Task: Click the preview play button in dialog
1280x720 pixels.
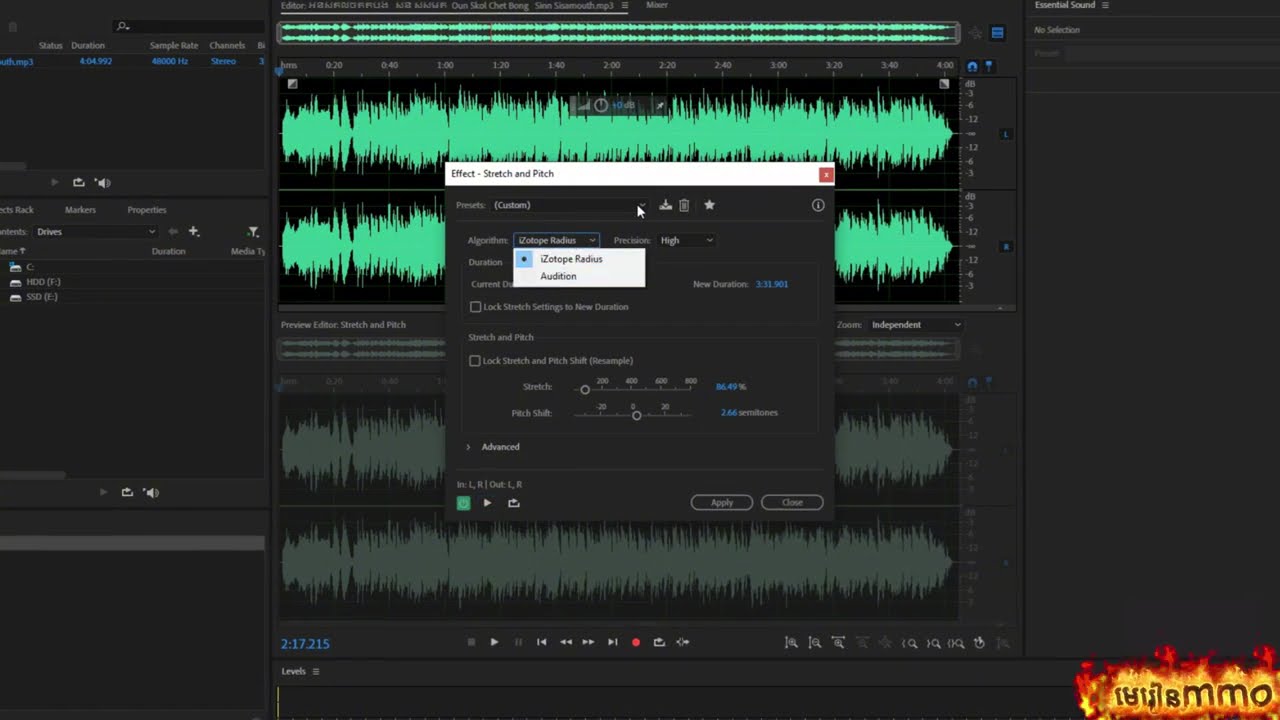Action: 487,503
